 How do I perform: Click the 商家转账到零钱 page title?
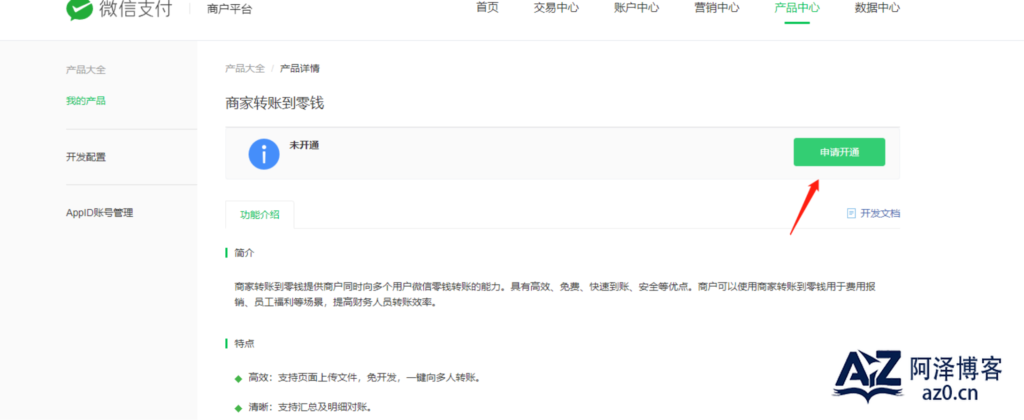[x=275, y=103]
